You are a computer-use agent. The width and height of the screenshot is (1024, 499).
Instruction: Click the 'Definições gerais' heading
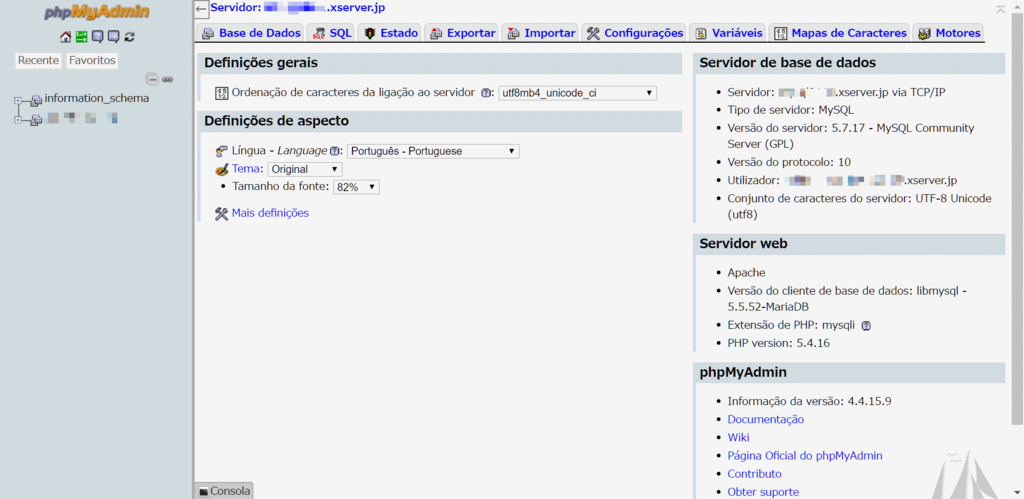(261, 63)
